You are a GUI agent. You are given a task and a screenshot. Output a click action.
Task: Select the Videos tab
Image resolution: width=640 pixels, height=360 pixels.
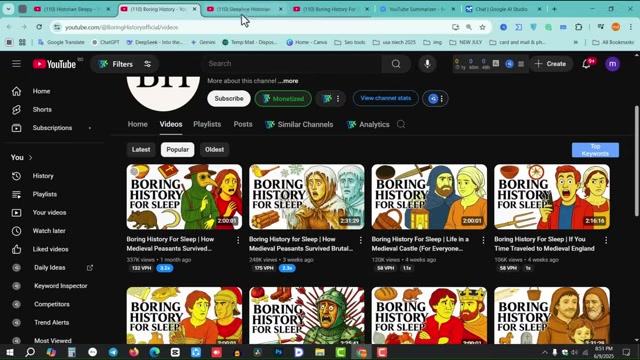point(171,124)
